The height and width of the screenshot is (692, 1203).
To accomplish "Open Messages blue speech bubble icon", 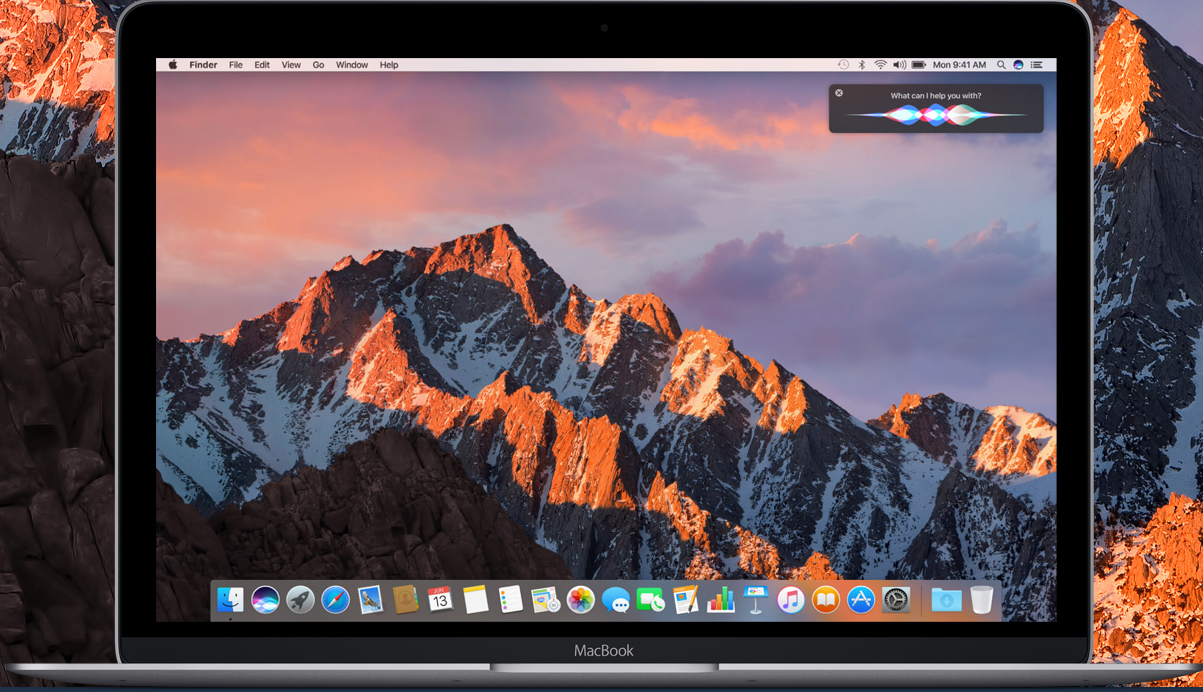I will point(616,599).
